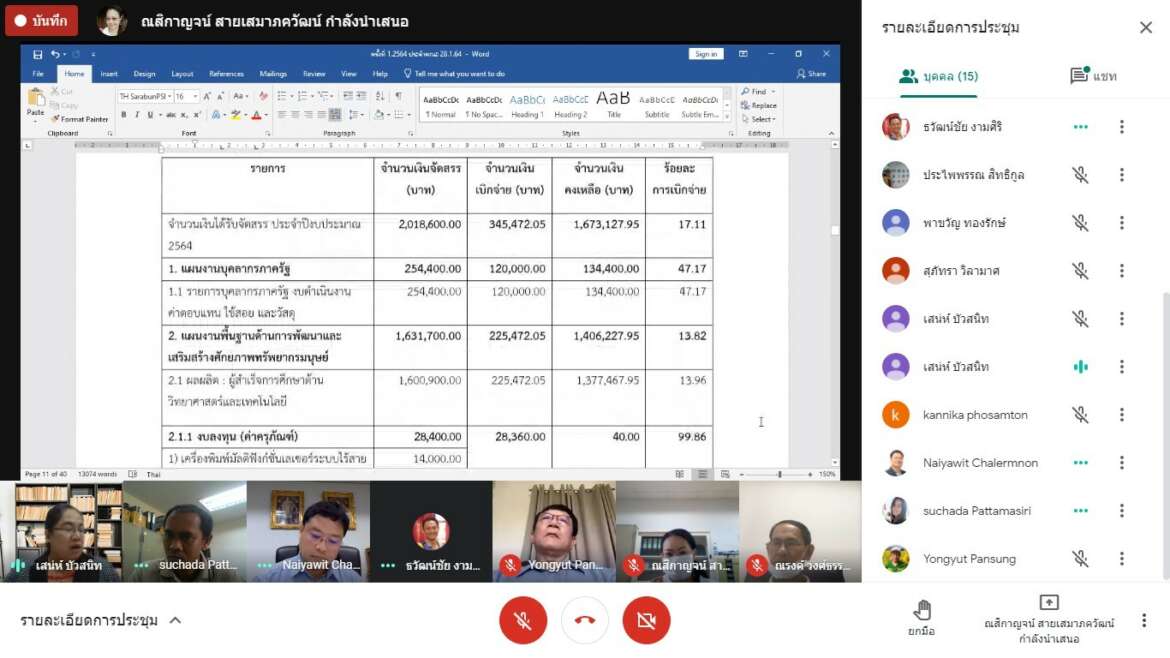Close the meeting details panel
The image size is (1170, 658).
coord(1145,28)
